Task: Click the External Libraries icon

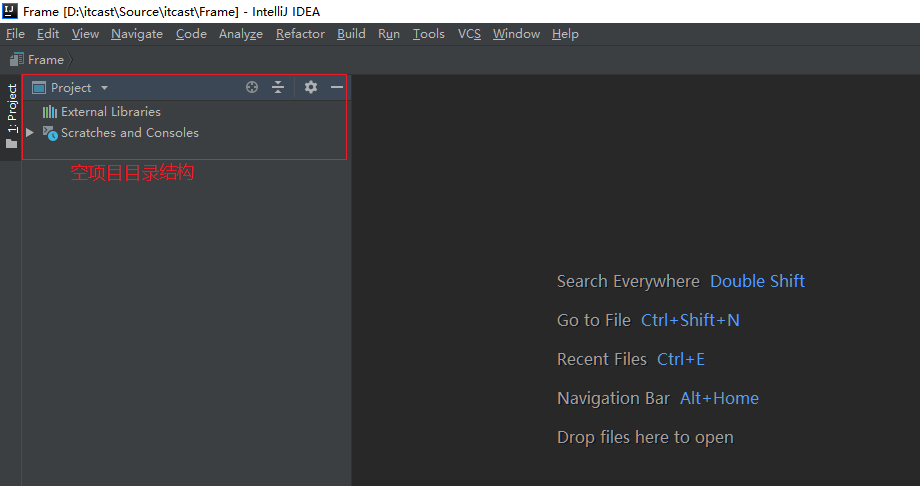Action: pyautogui.click(x=49, y=112)
